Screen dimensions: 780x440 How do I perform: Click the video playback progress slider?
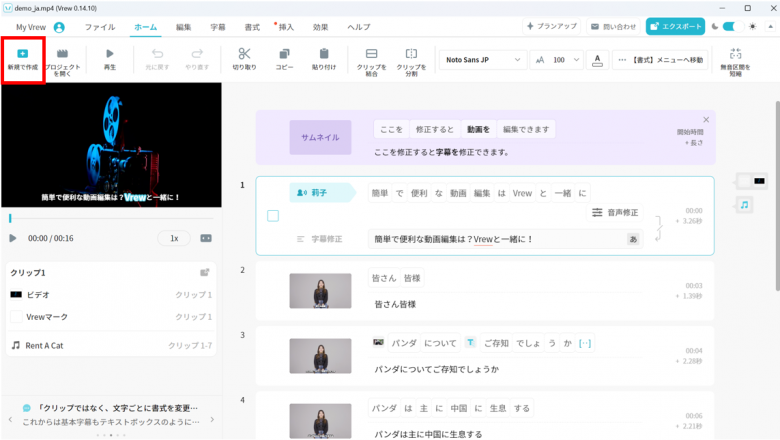110,218
